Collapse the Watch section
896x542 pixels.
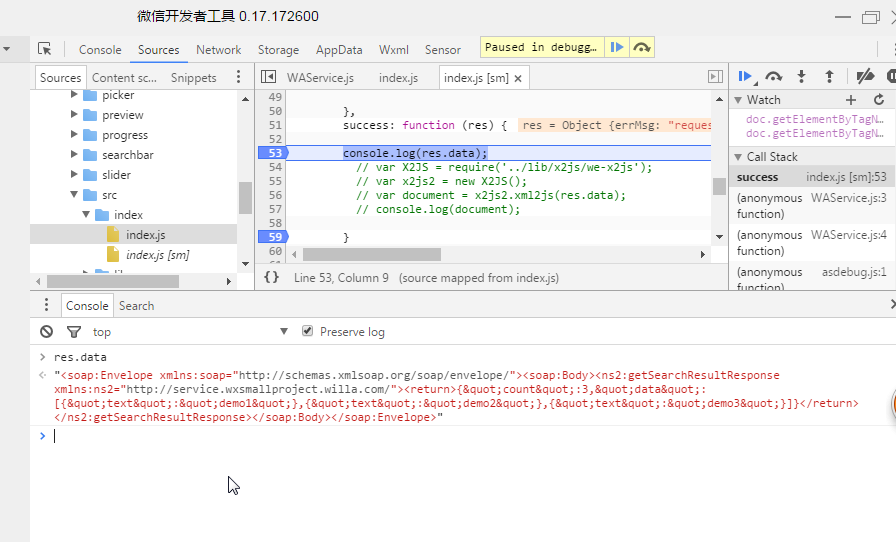click(x=738, y=100)
